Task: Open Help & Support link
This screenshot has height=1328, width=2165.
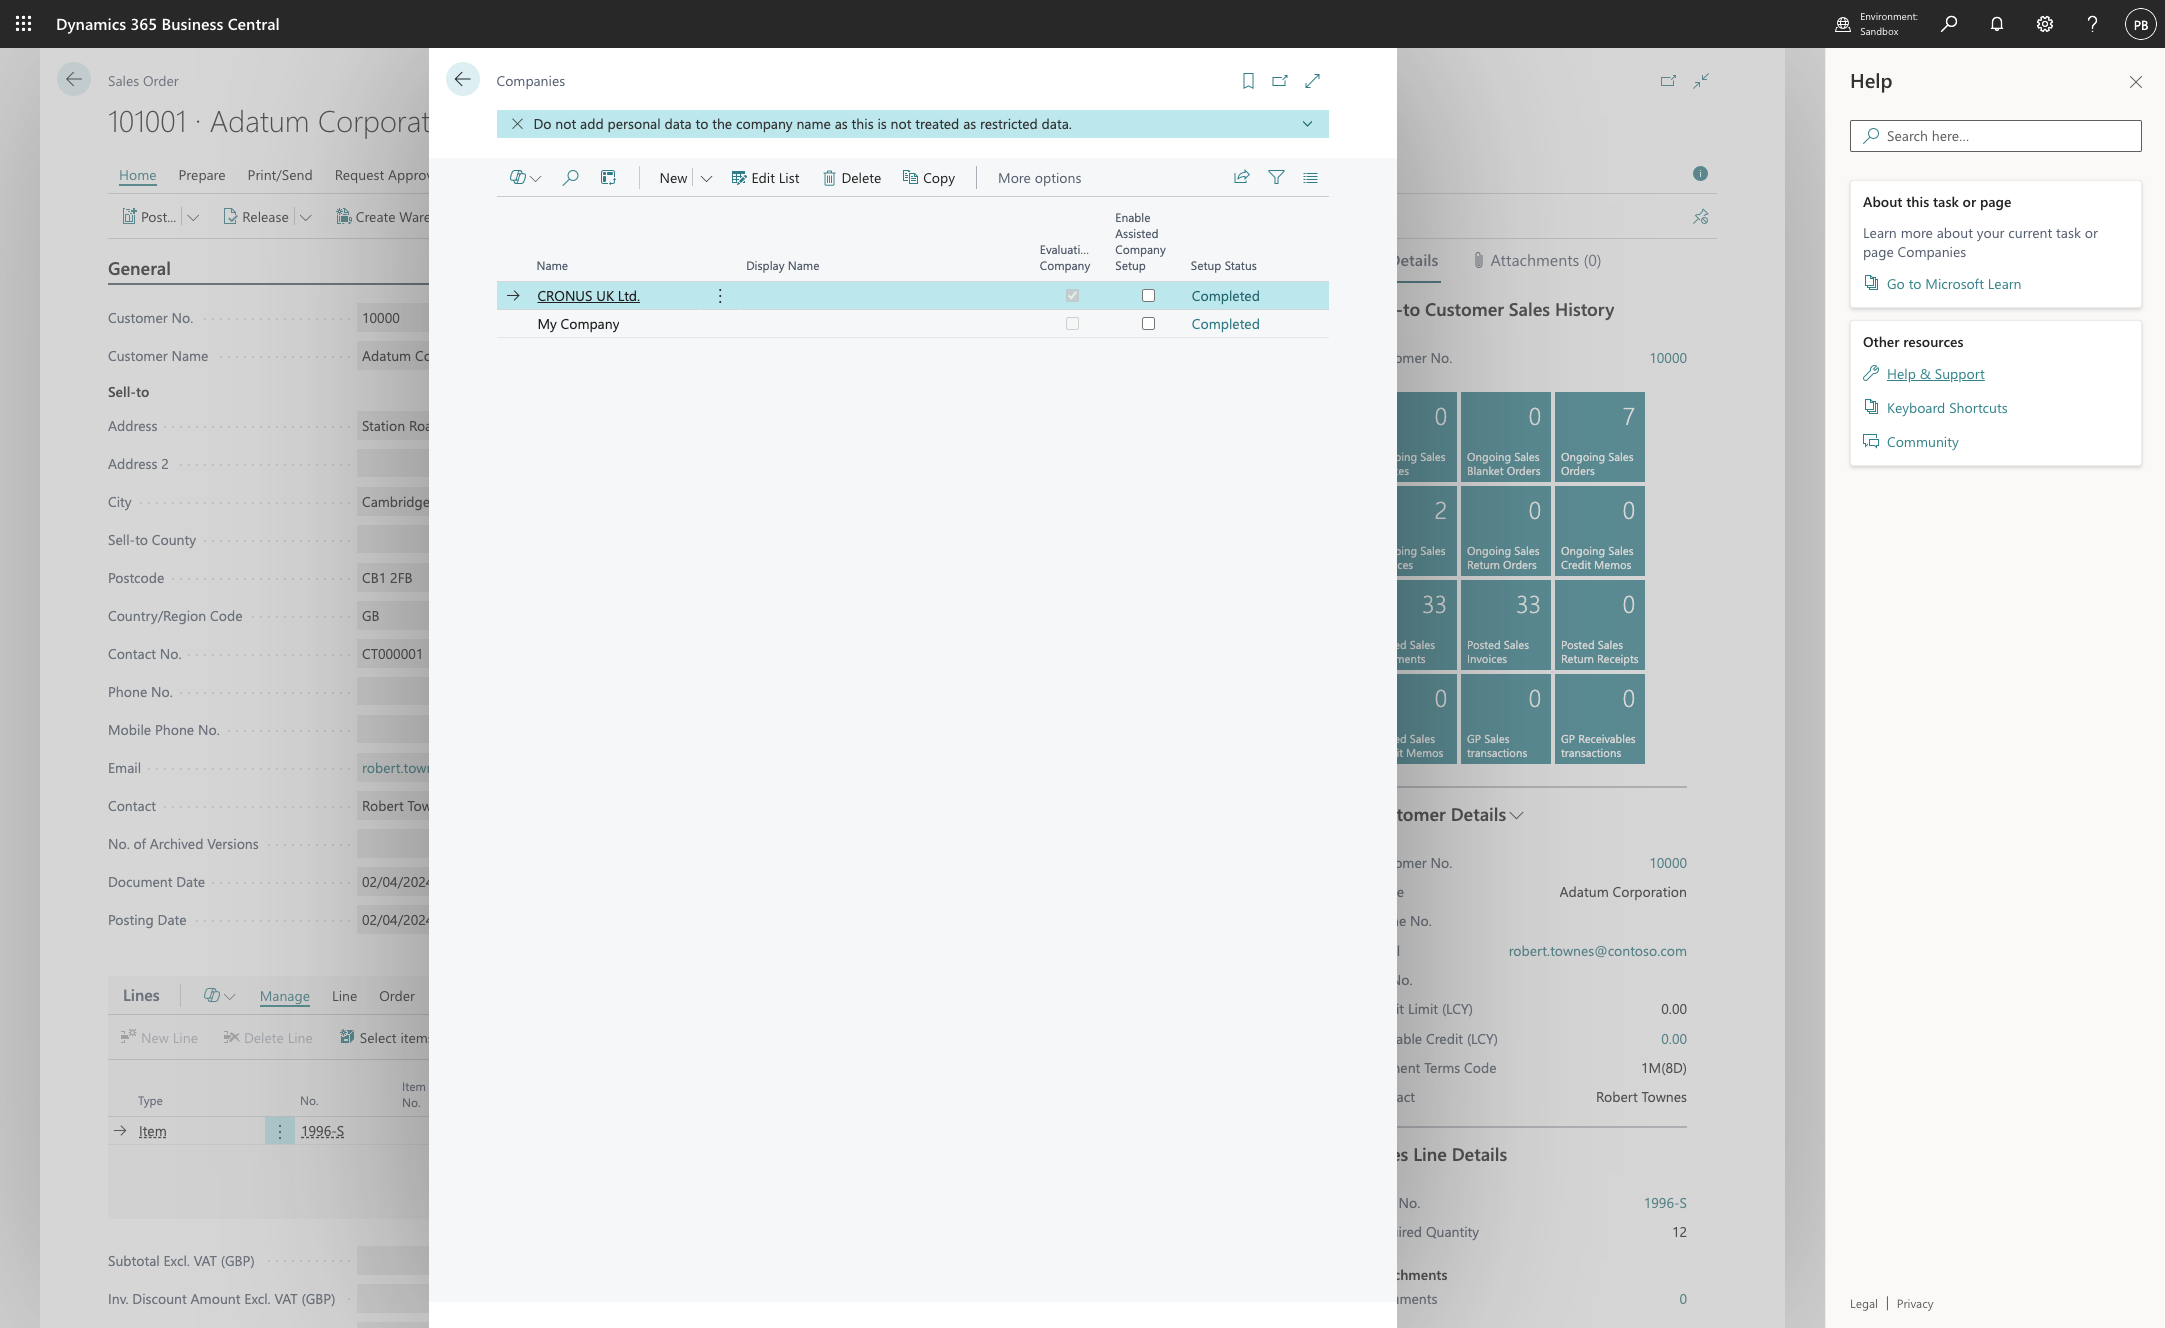Action: click(x=1935, y=374)
